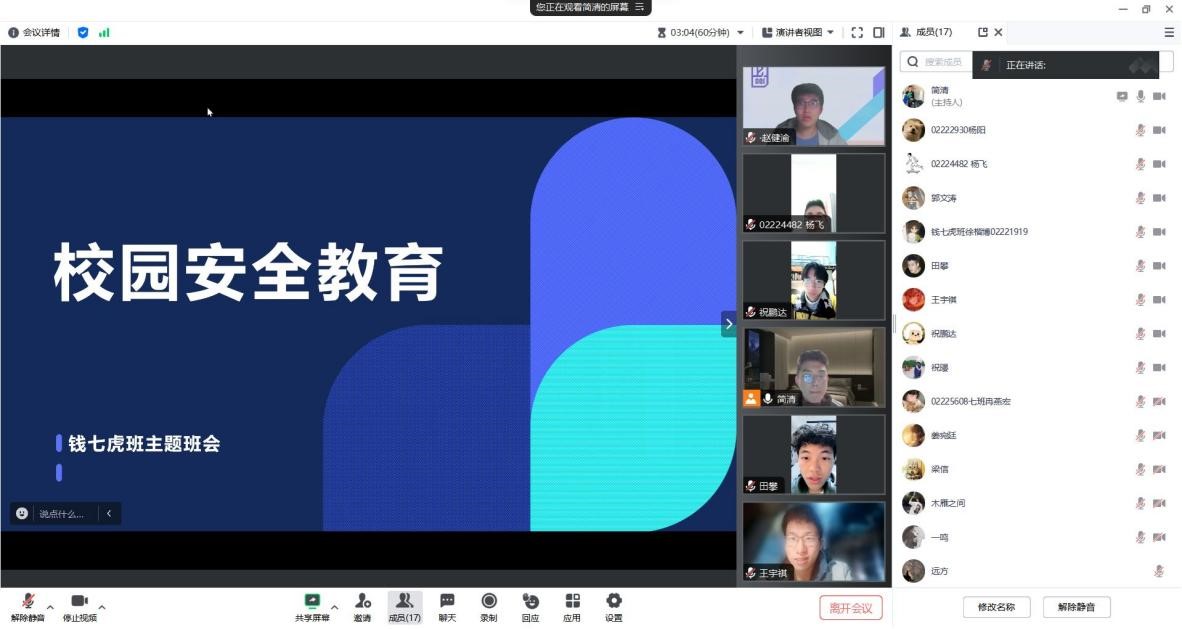Toggle the 成员(17) tab in bottom toolbar
Image resolution: width=1182 pixels, height=629 pixels.
(x=404, y=606)
